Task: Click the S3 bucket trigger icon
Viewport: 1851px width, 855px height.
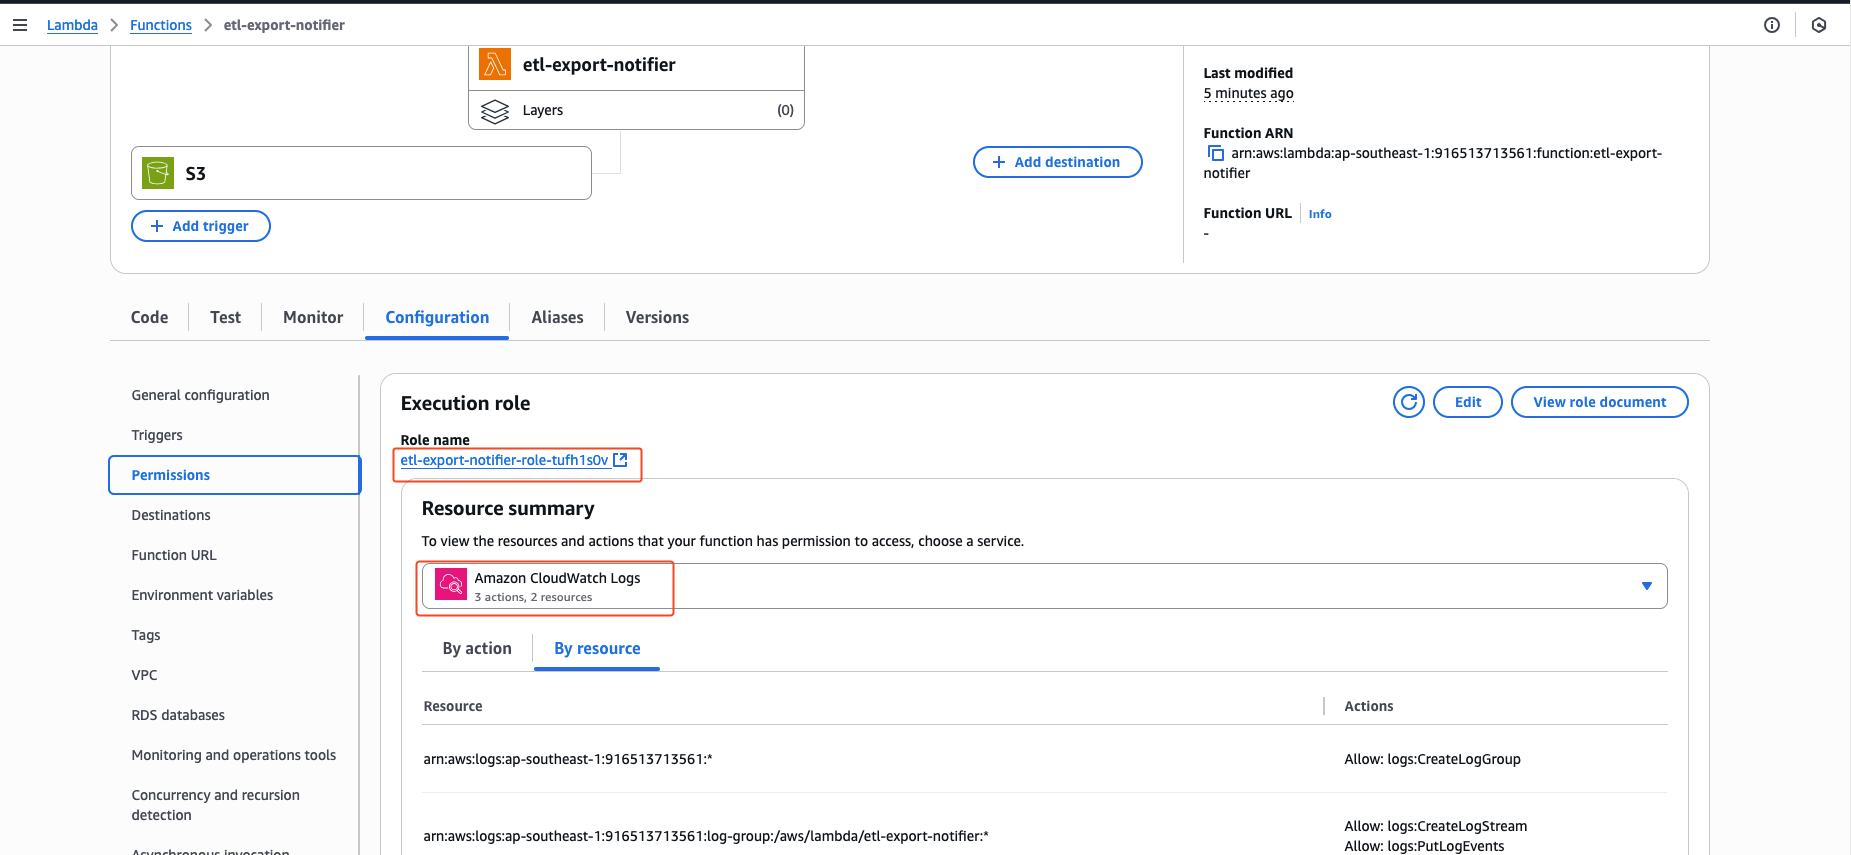Action: [x=157, y=173]
